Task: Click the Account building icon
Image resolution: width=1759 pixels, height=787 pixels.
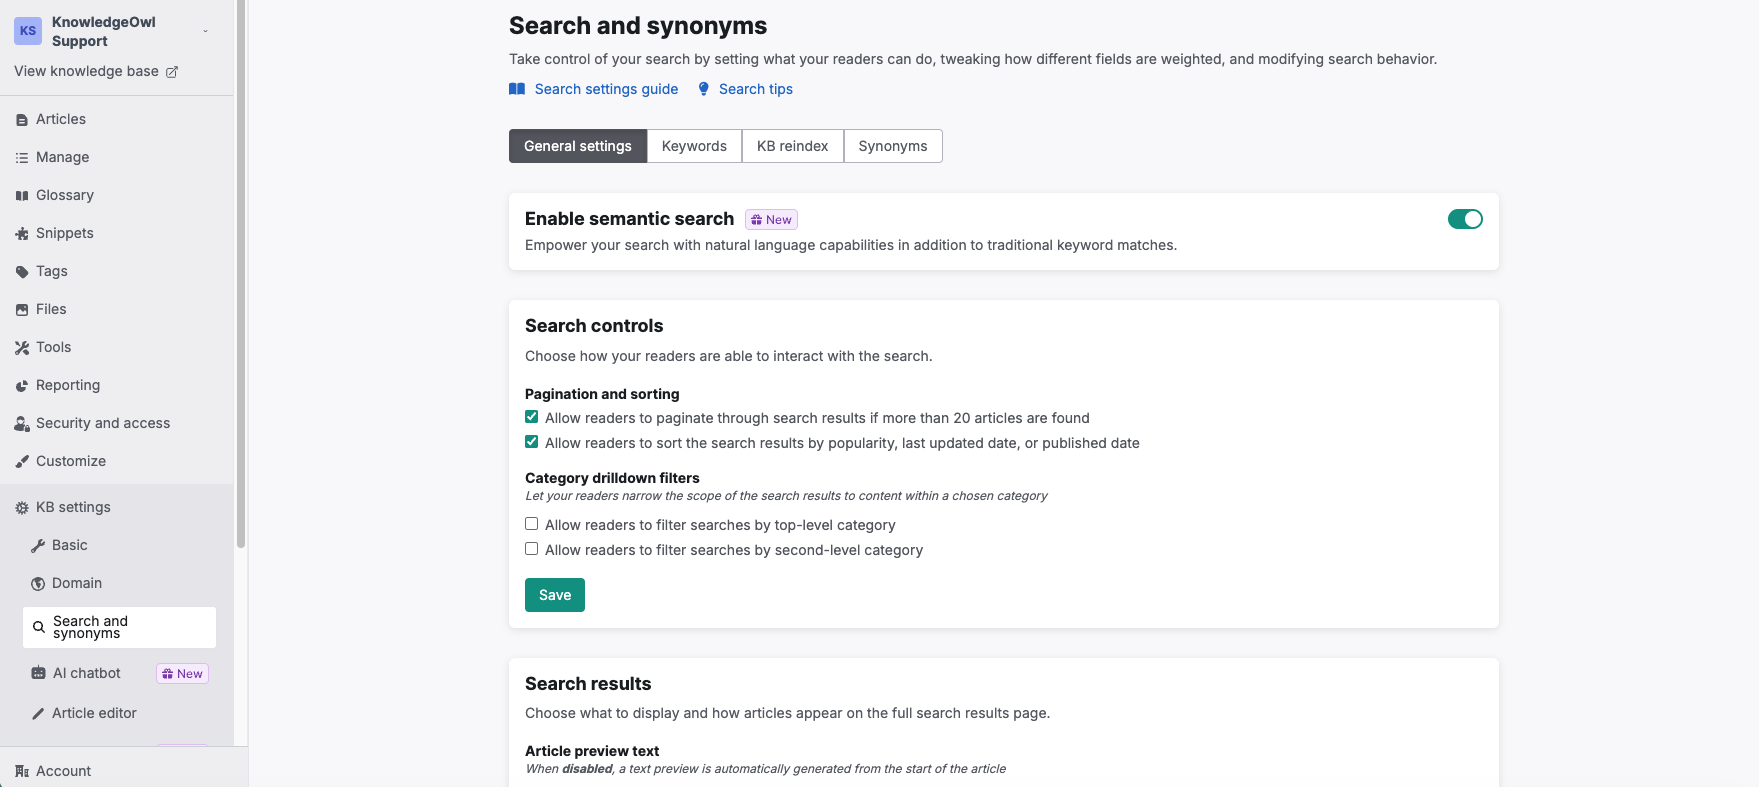Action: [22, 771]
